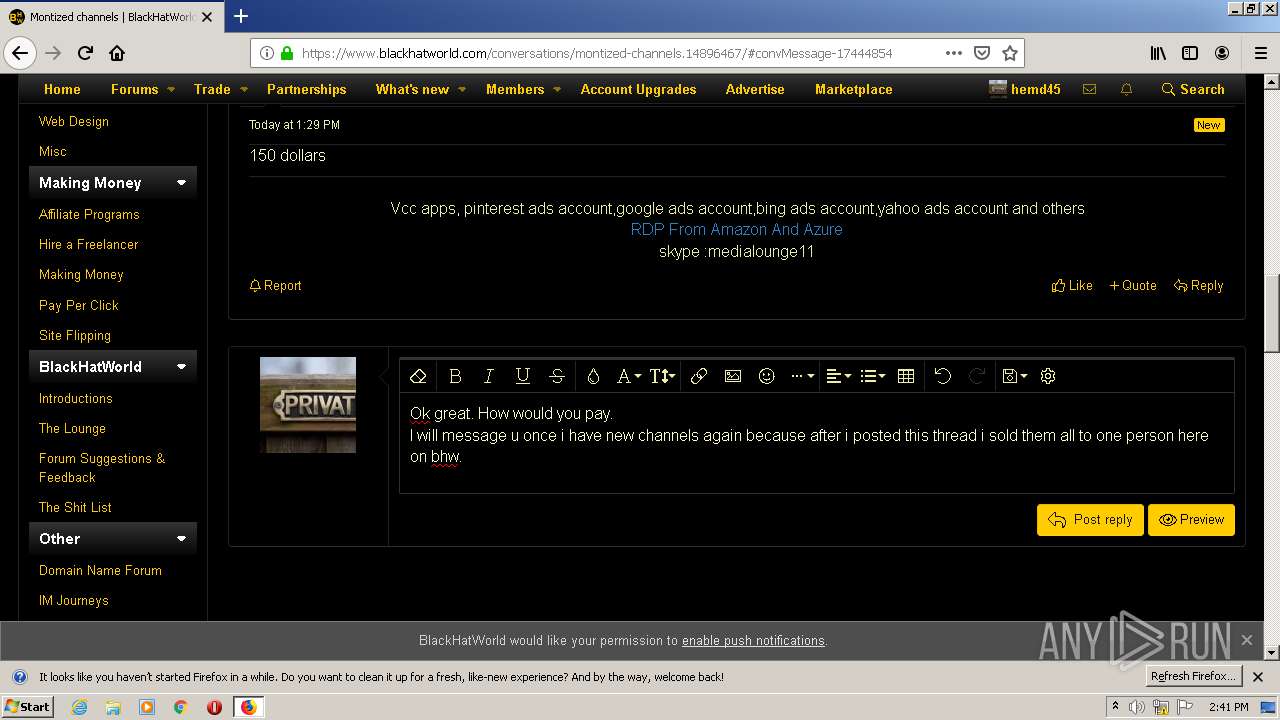The width and height of the screenshot is (1280, 720).
Task: Click the browser back arrow button
Action: [20, 53]
